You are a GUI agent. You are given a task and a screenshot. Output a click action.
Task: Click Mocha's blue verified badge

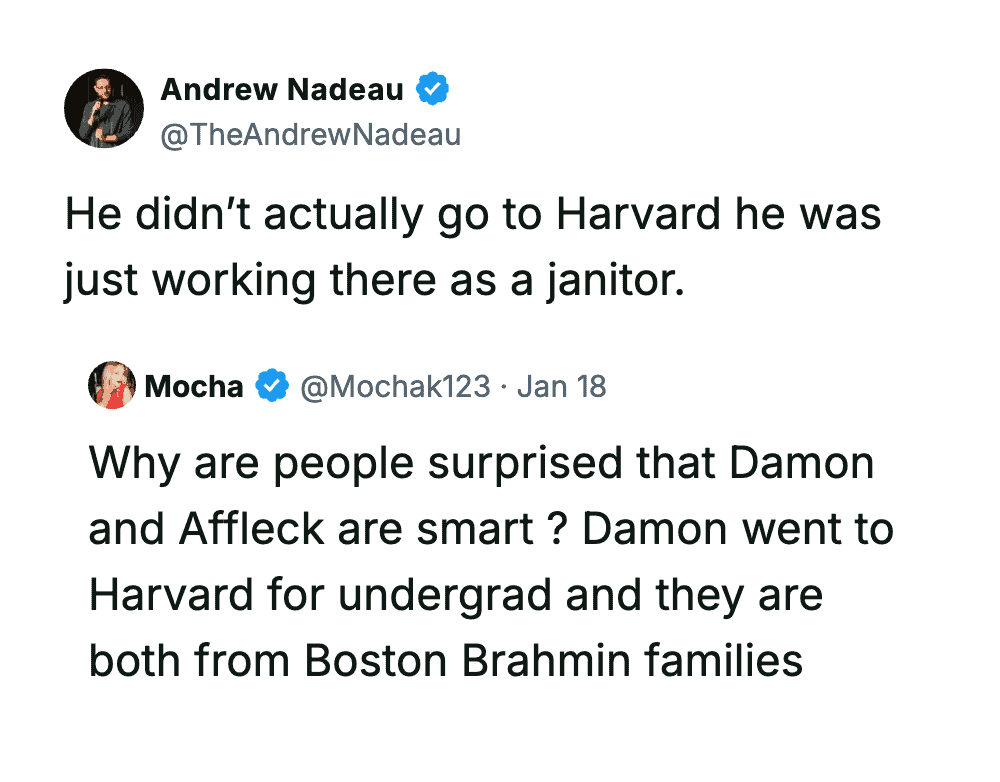click(x=272, y=387)
